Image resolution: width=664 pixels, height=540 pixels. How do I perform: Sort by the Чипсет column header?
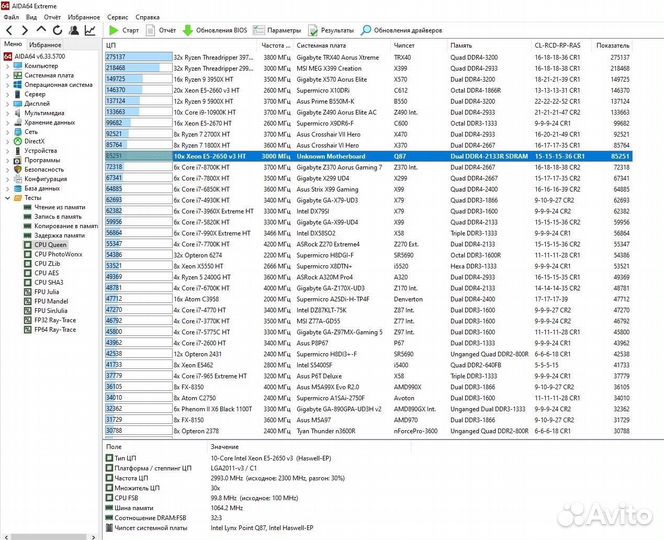[418, 45]
